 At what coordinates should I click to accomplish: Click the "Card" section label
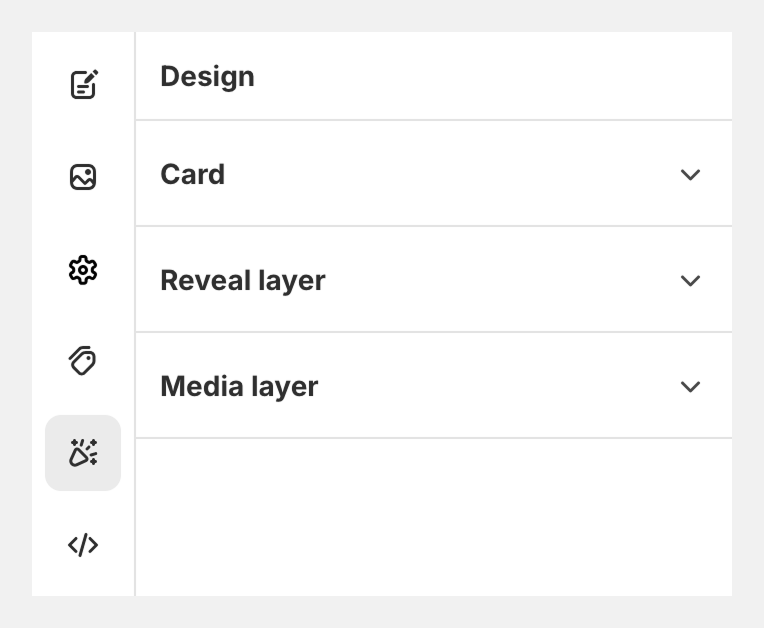(x=192, y=174)
